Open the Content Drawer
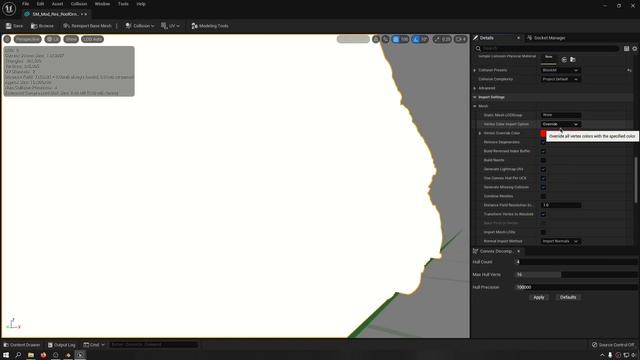Screen dimensions: 640x360 coord(22,345)
